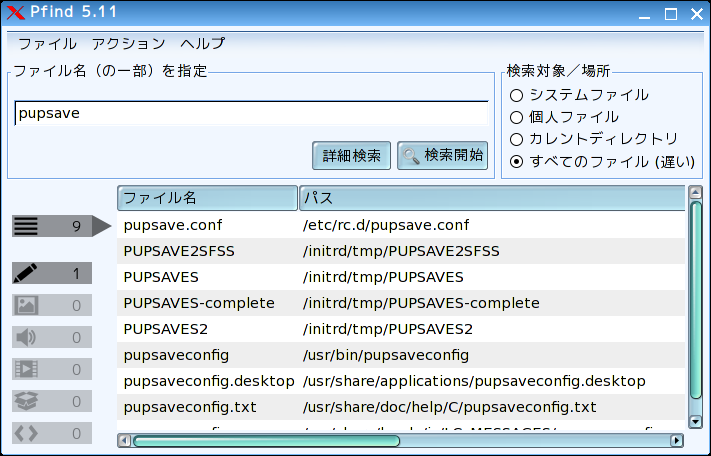Click horizontal scrollbar left arrow
The width and height of the screenshot is (711, 456).
pos(125,441)
